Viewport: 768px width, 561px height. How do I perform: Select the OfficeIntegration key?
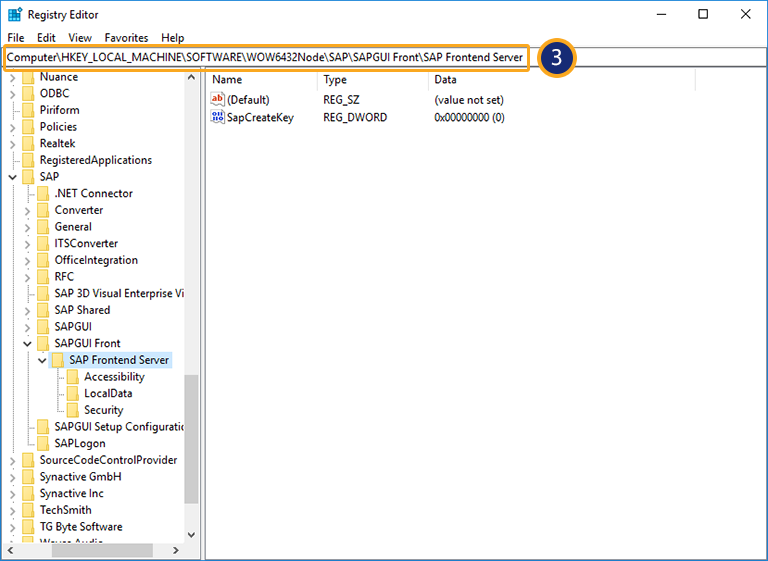96,260
